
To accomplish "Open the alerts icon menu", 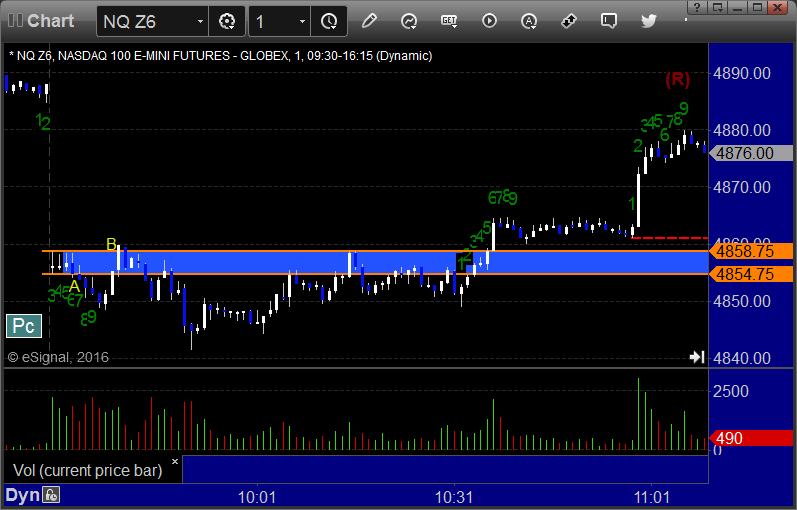I will click(529, 21).
